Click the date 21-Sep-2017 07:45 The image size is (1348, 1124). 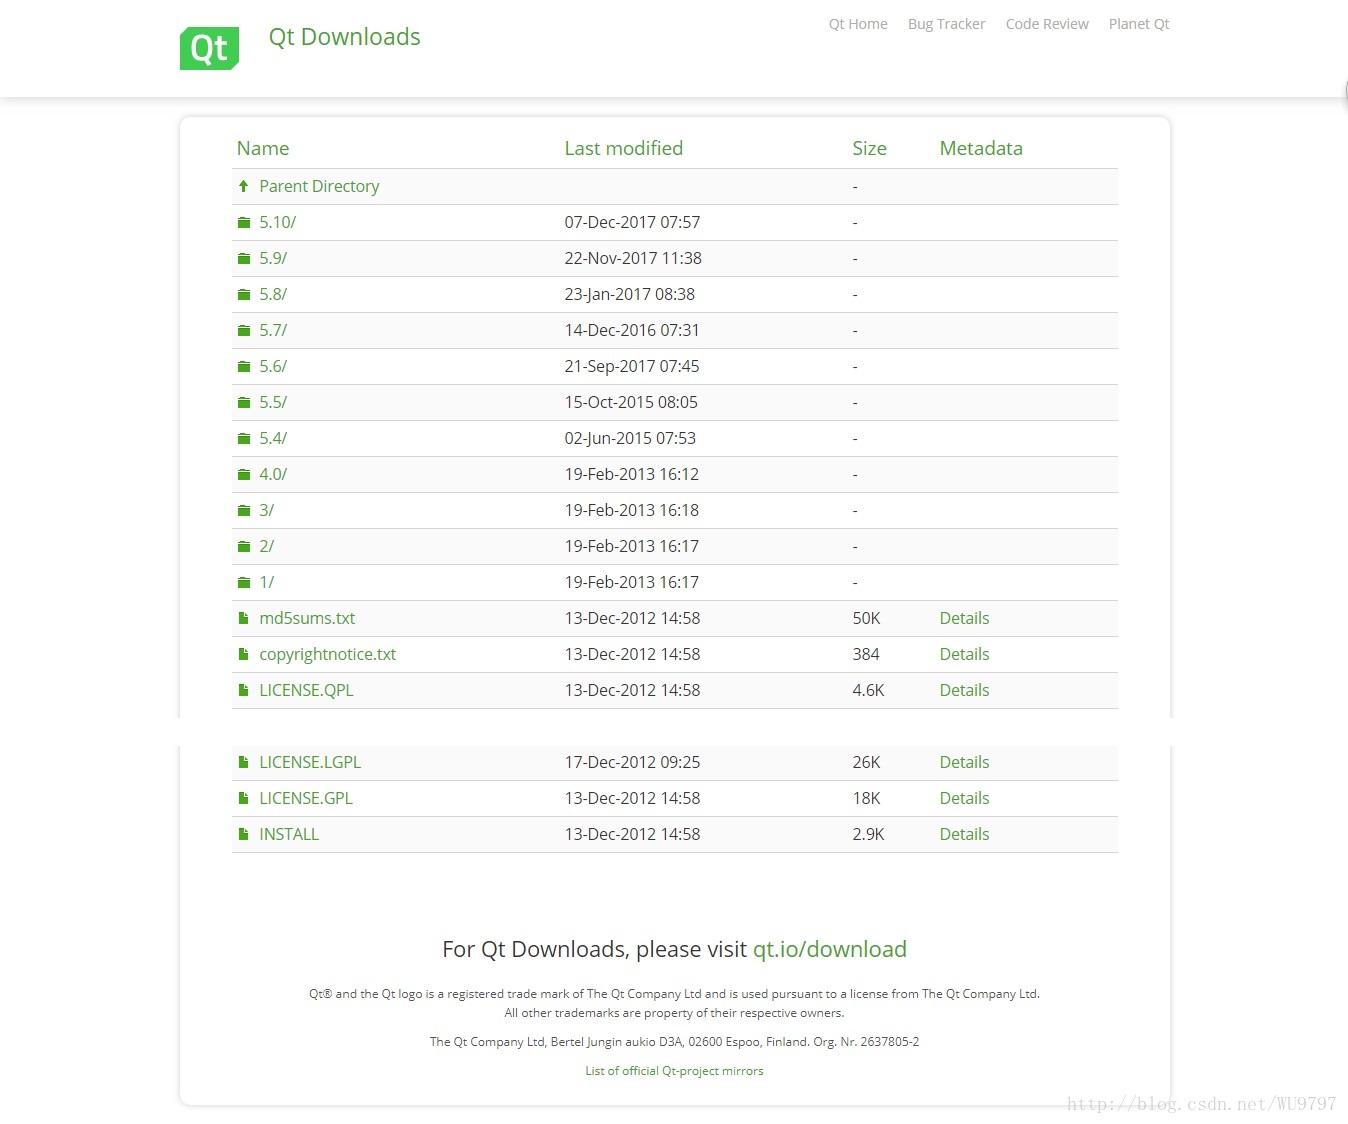coord(632,366)
